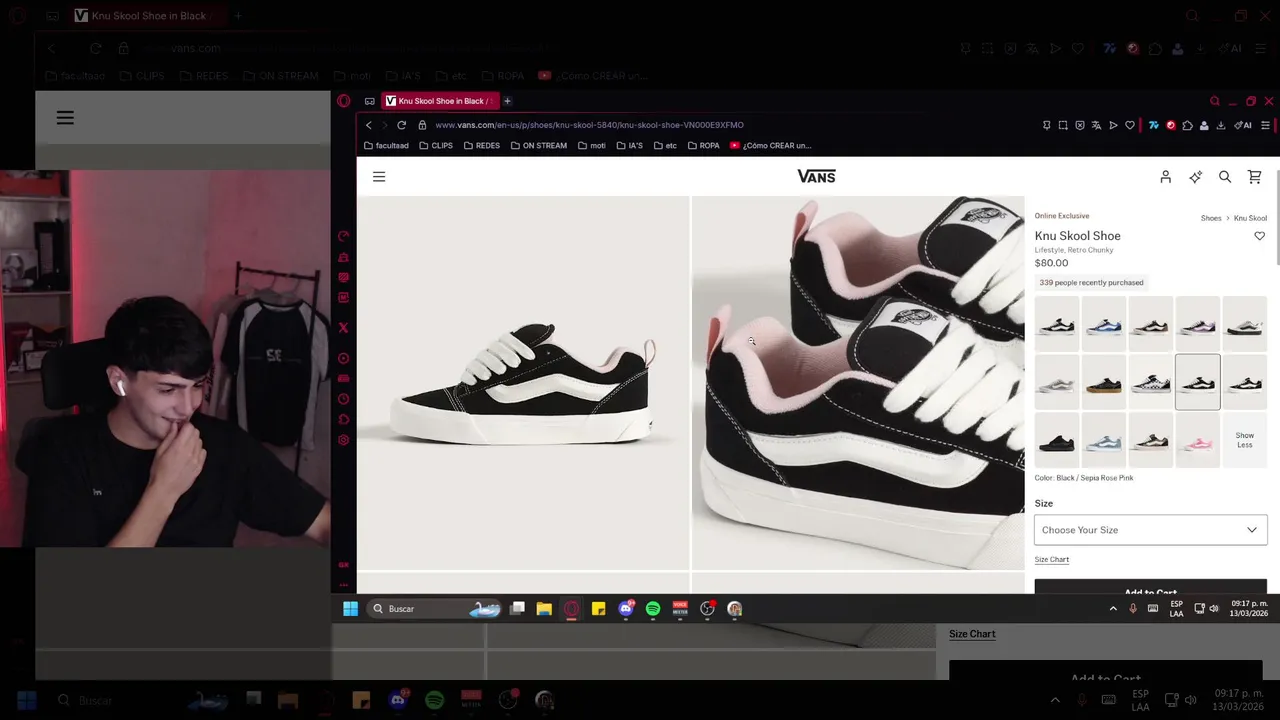The height and width of the screenshot is (720, 1280).
Task: Open the 7TV extension icon
Action: coord(1153,125)
